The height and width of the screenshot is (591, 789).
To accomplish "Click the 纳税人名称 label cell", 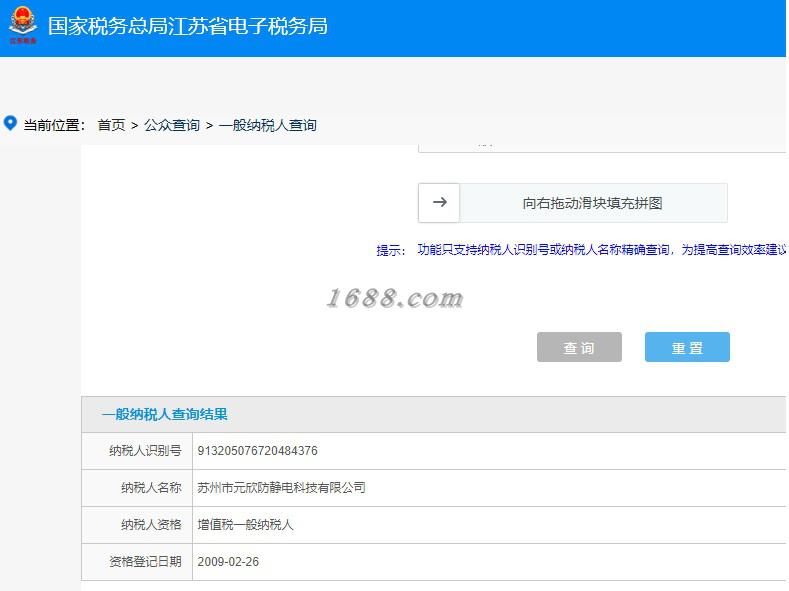I will point(137,487).
